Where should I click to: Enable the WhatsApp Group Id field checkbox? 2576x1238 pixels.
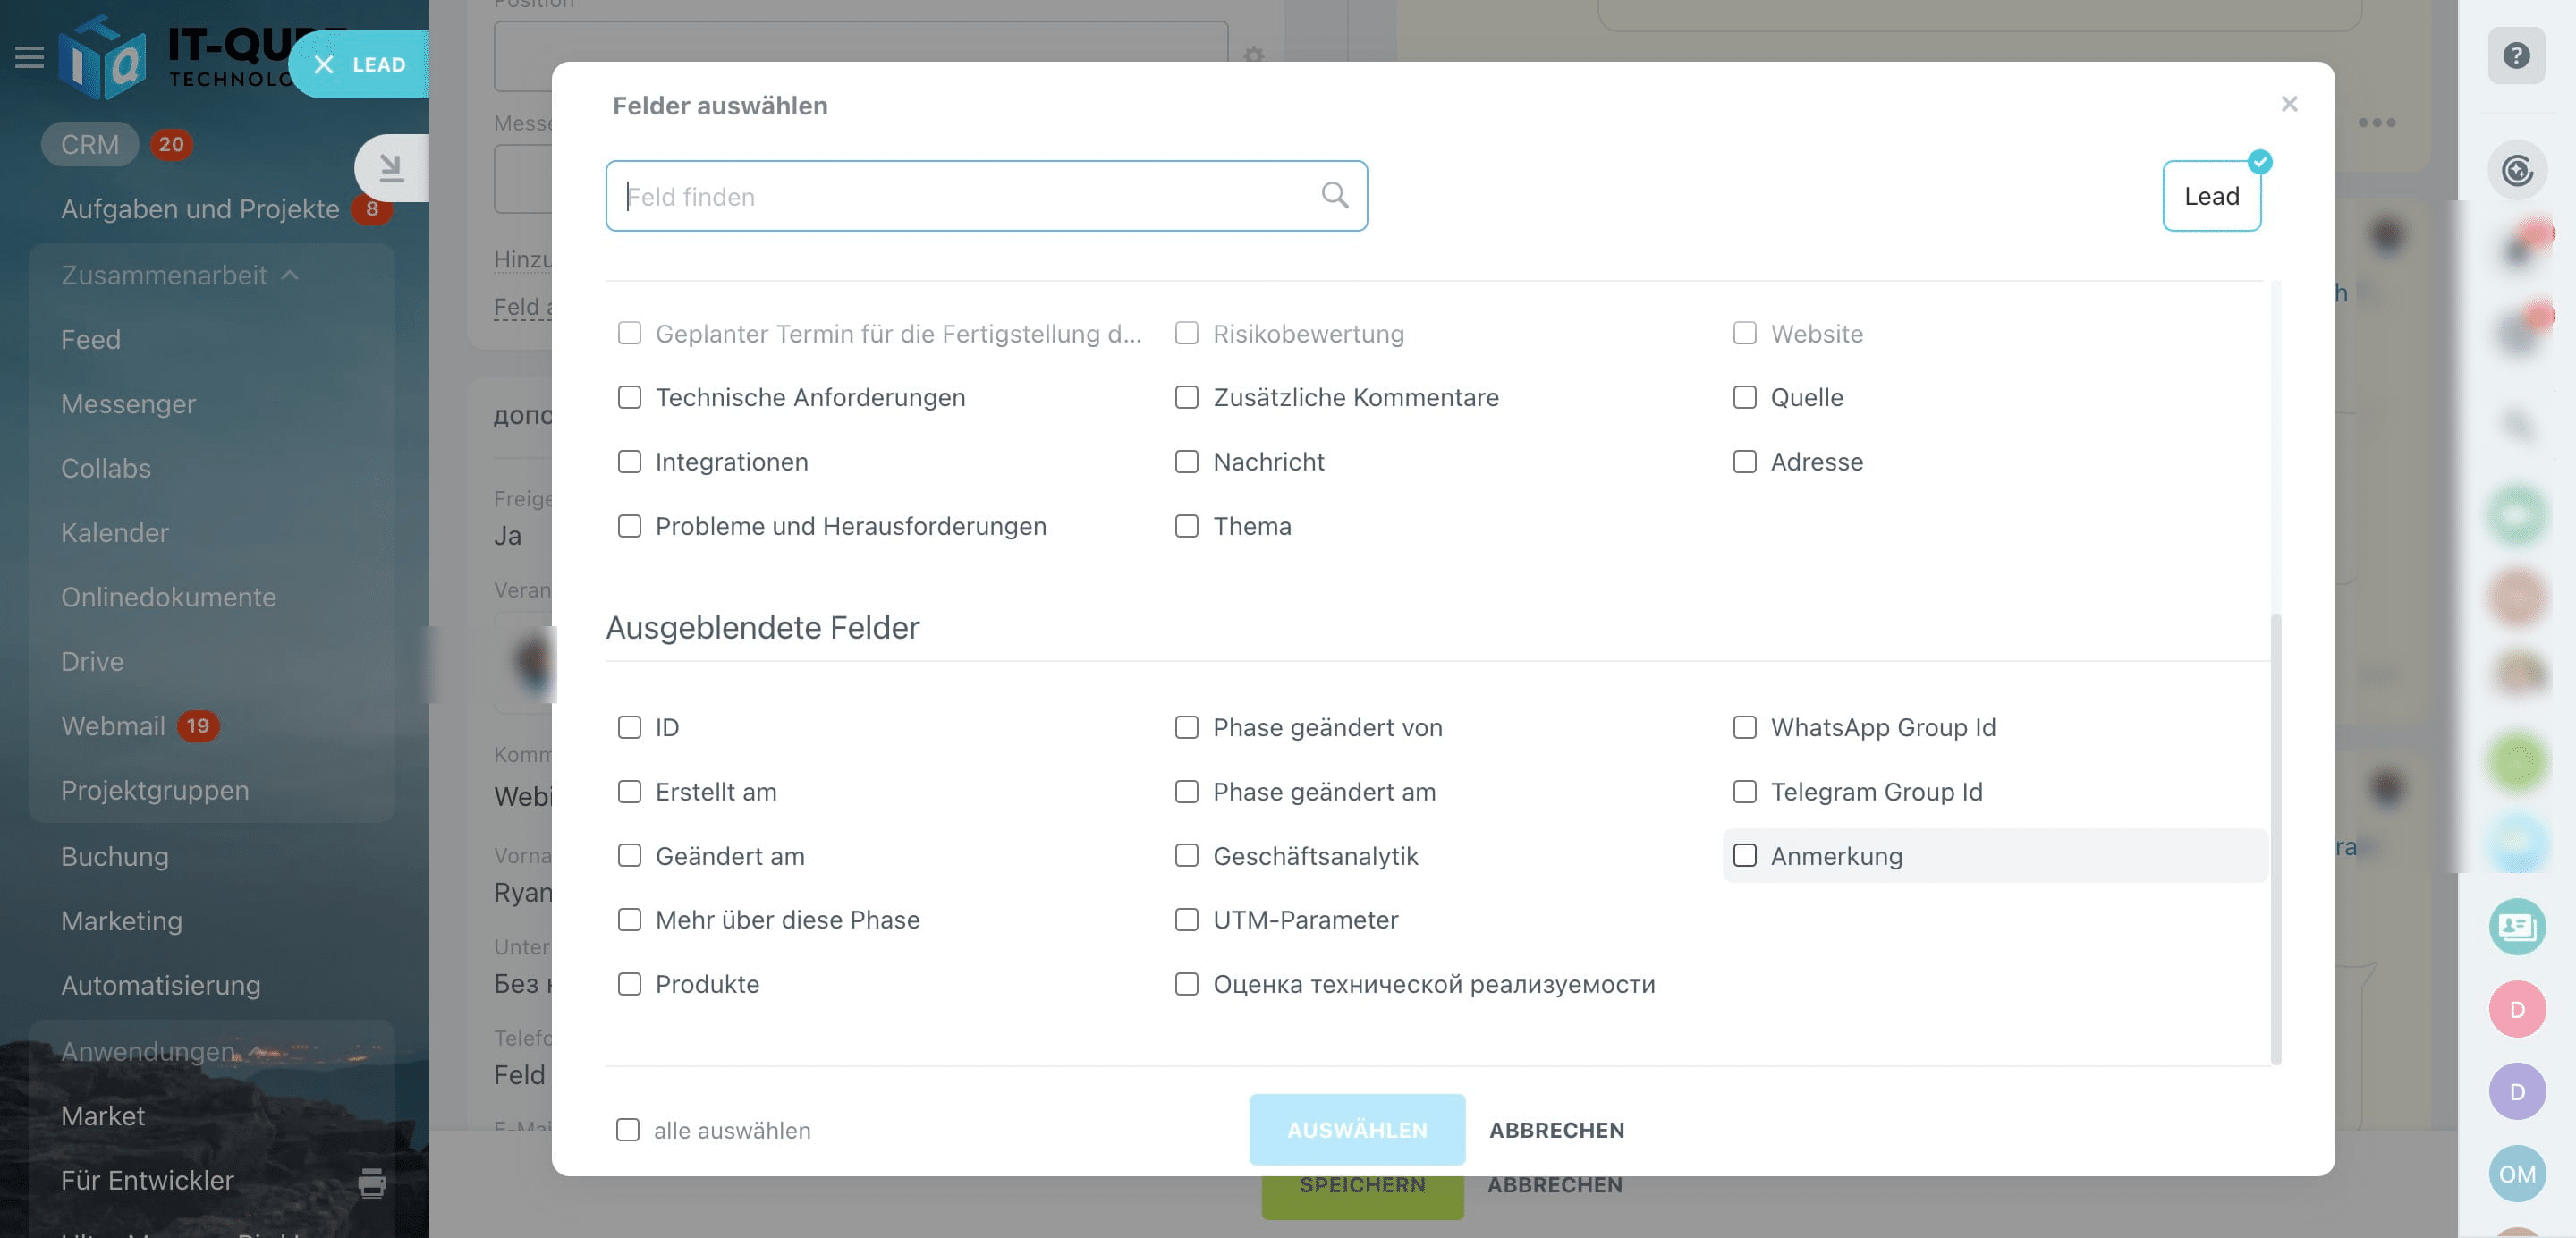click(x=1744, y=727)
